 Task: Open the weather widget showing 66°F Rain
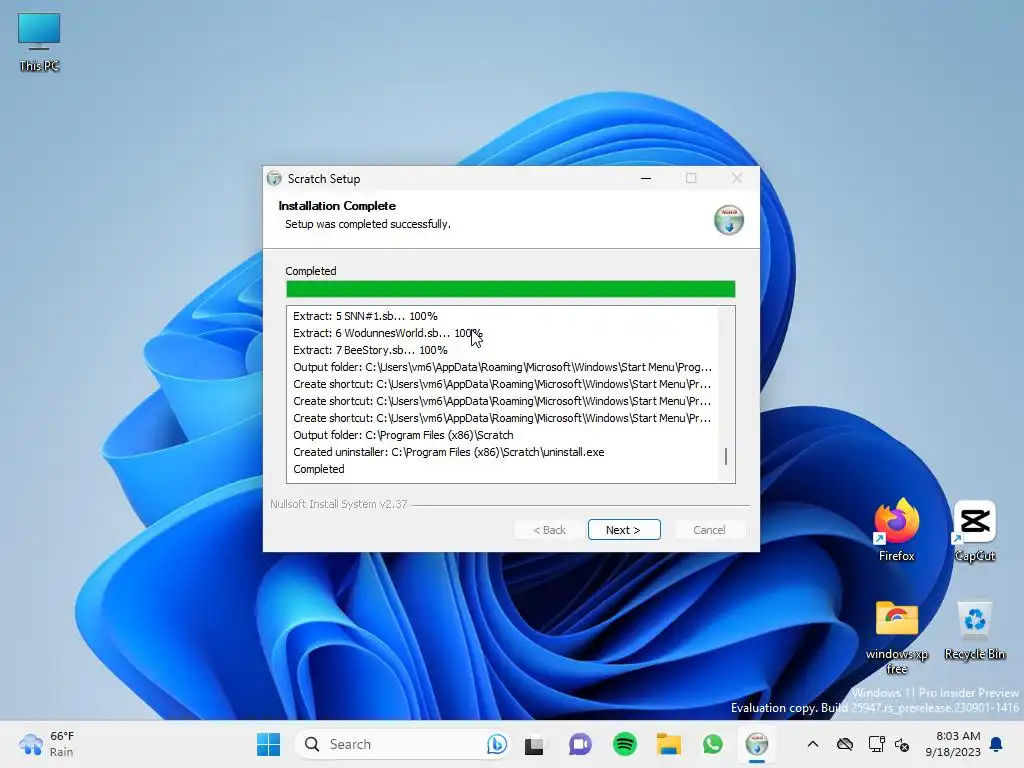click(47, 744)
